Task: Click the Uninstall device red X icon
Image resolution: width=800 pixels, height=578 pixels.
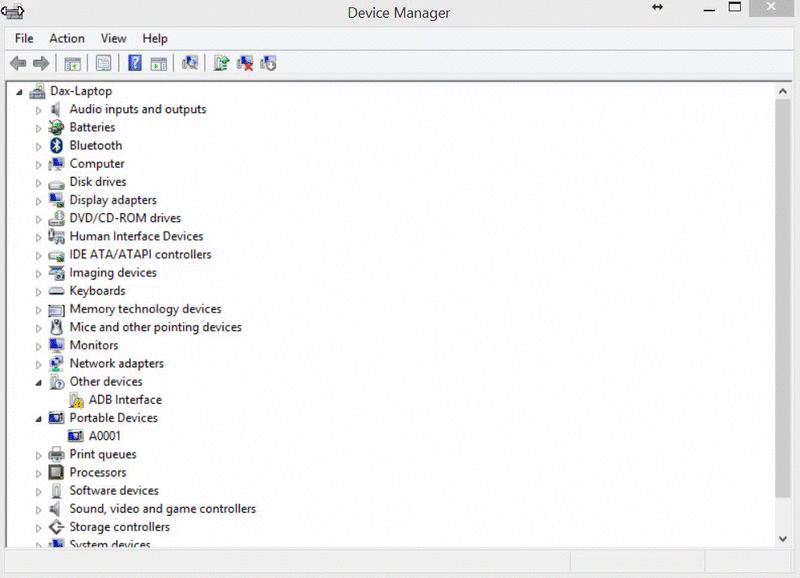Action: pos(244,63)
